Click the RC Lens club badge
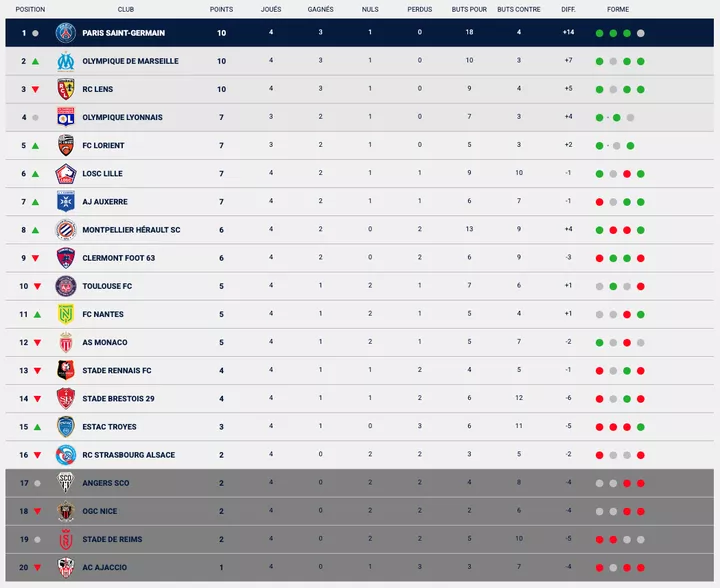Viewport: 720px width, 588px height. click(x=66, y=89)
